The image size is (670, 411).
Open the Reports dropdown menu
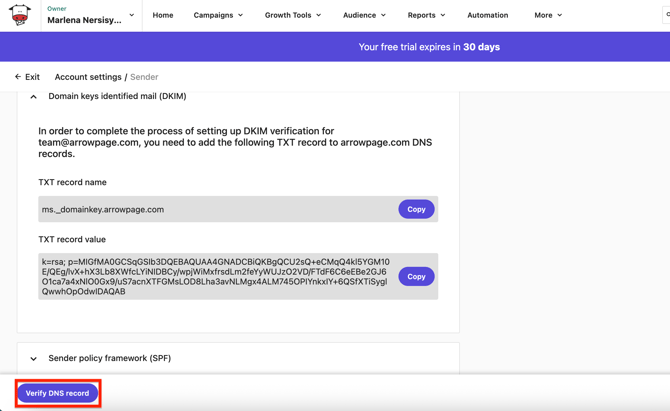[x=426, y=15]
